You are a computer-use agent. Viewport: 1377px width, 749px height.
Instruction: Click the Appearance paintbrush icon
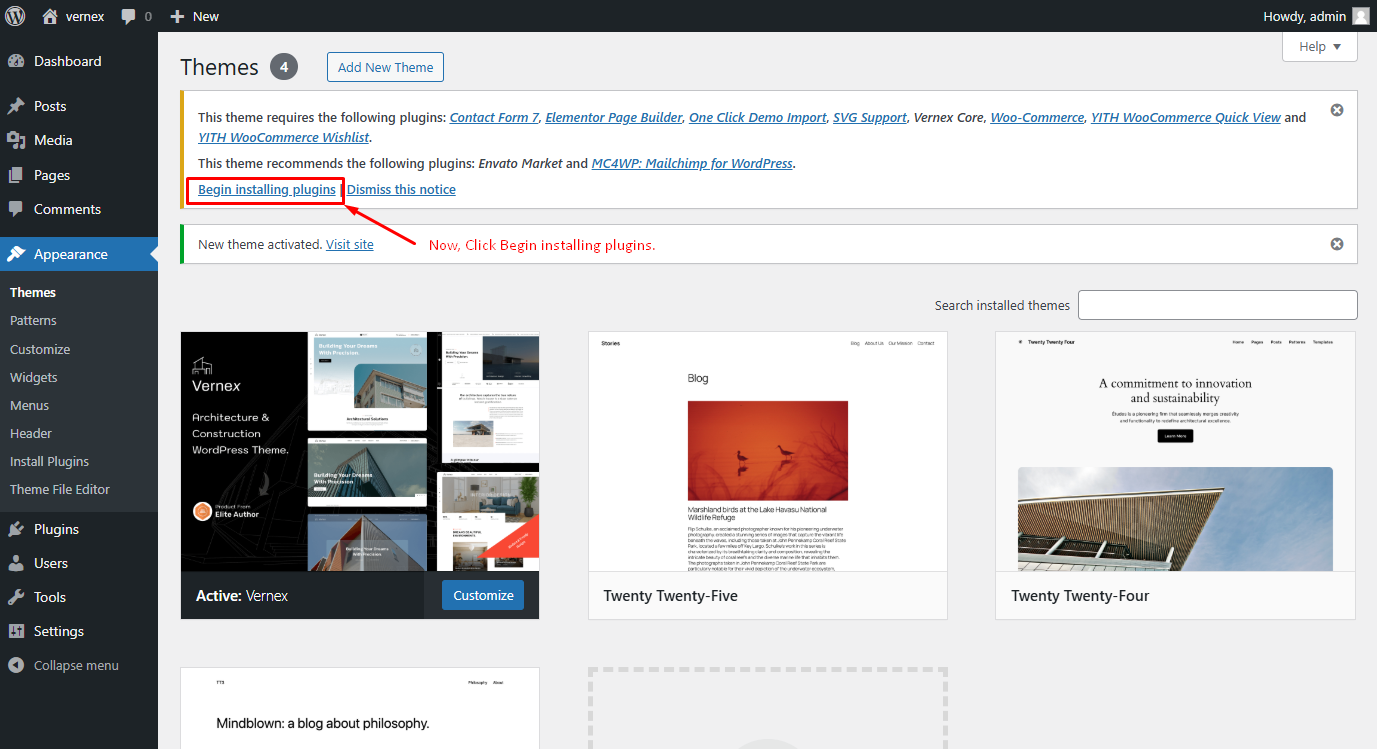coord(16,254)
